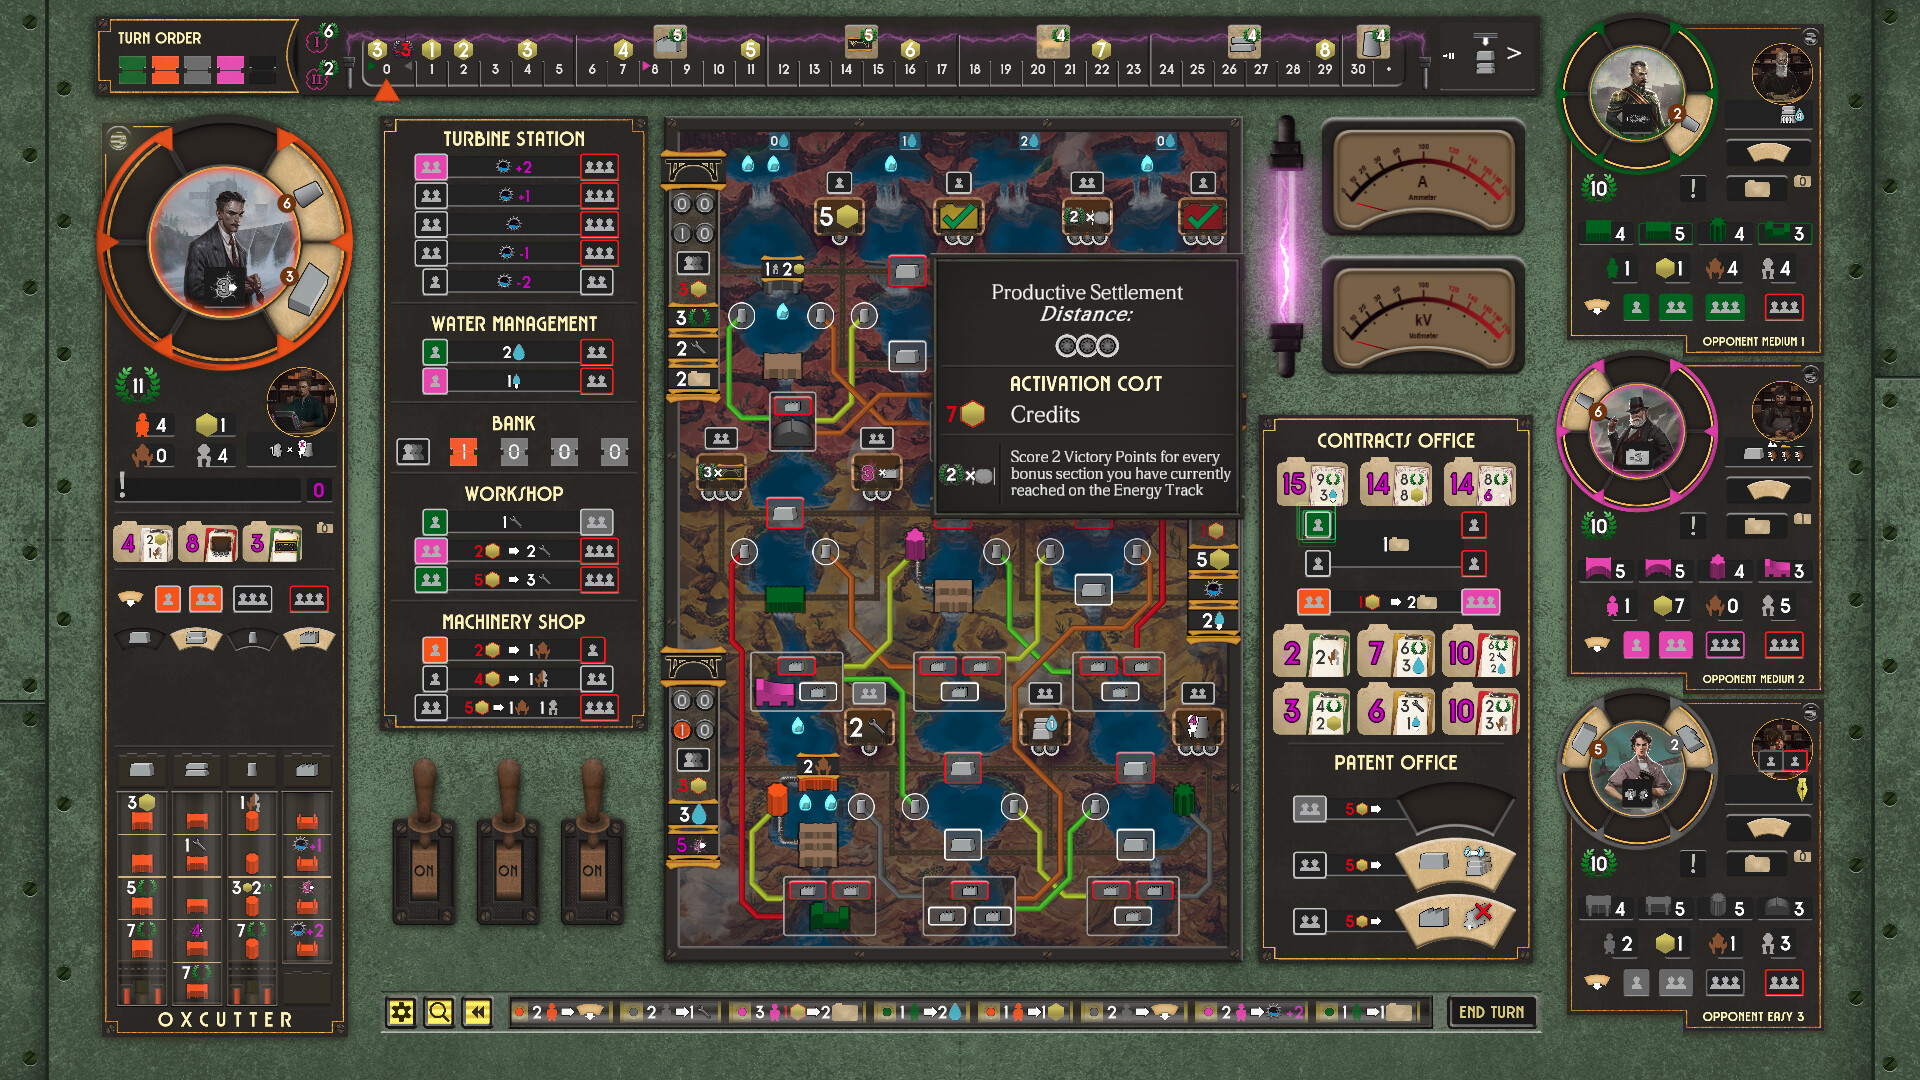View Opponent Easy 3 character portrait
This screenshot has height=1080, width=1920.
(1636, 768)
